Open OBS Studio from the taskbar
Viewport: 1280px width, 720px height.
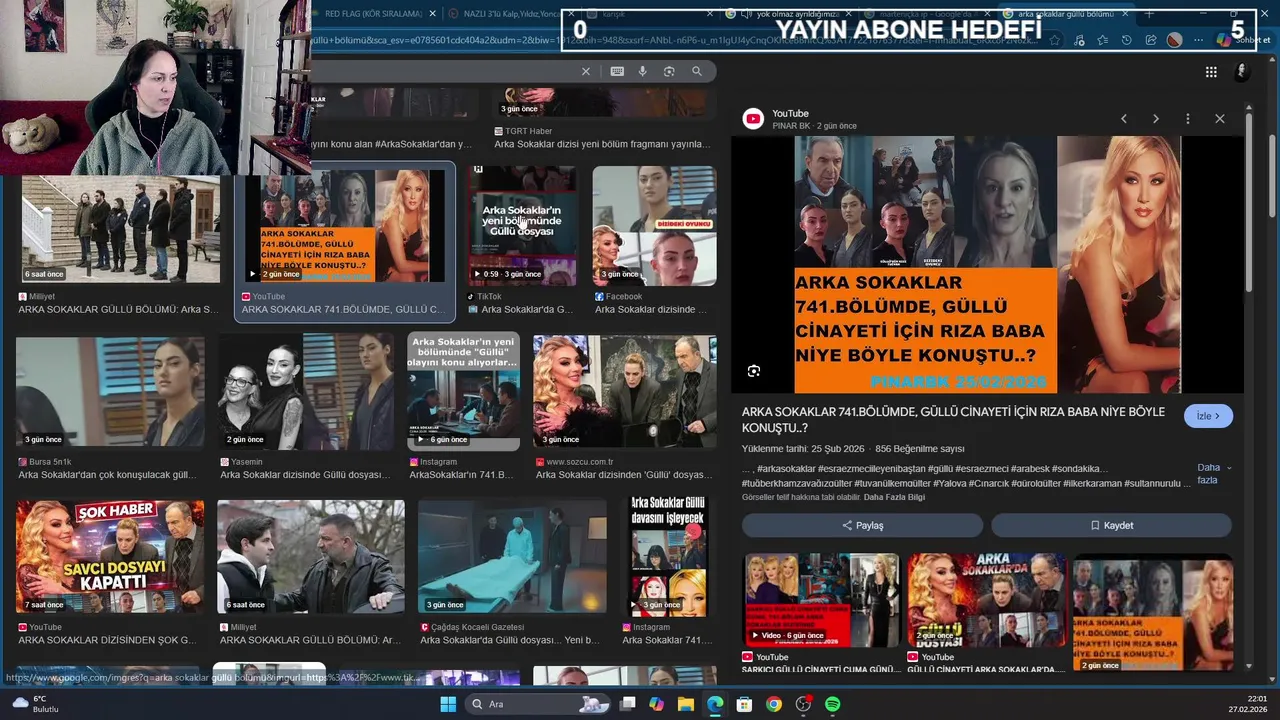(x=803, y=704)
